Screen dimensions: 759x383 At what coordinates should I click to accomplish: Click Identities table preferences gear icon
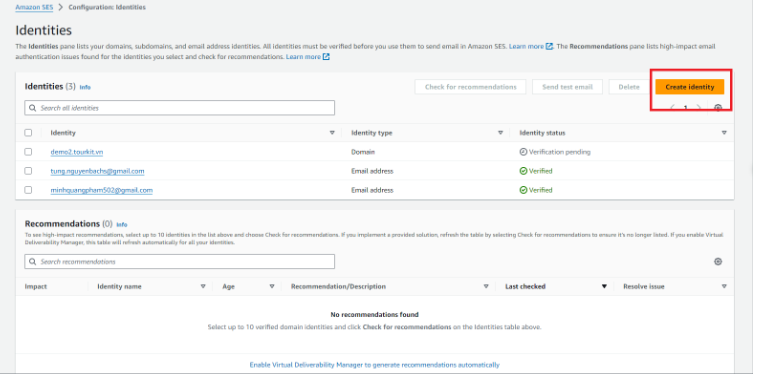[x=718, y=108]
